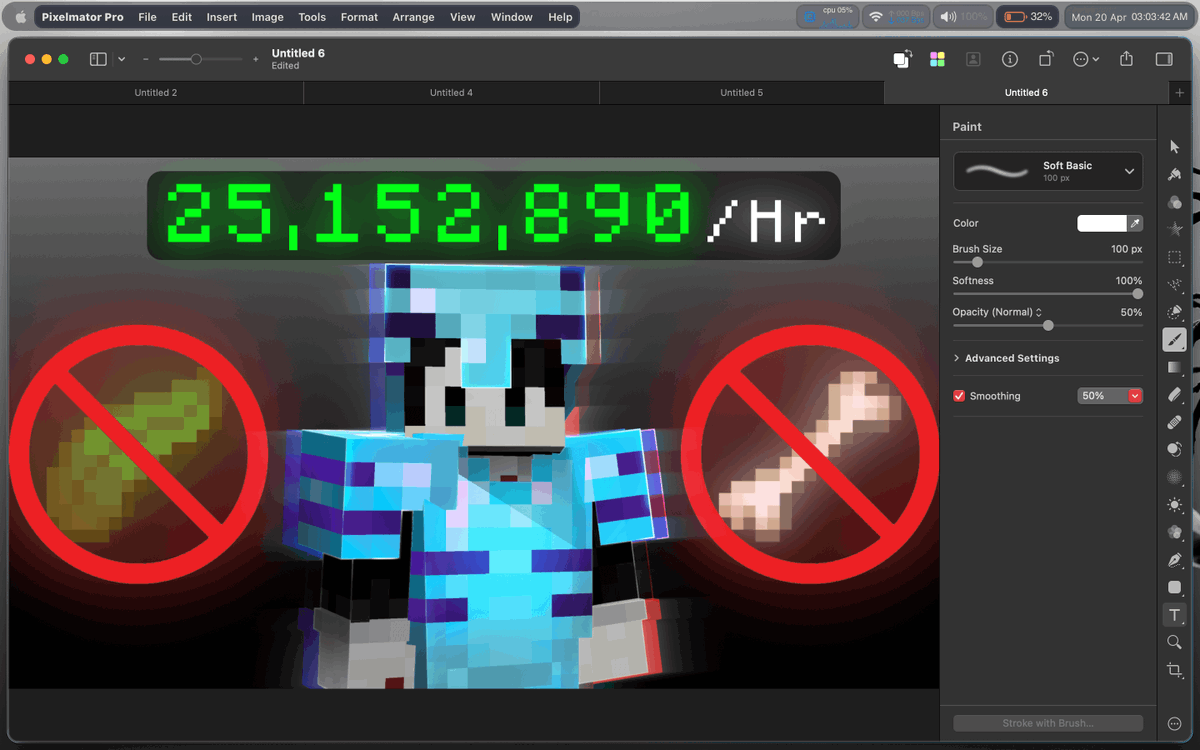Open the Insert menu
This screenshot has height=750, width=1200.
(x=222, y=17)
